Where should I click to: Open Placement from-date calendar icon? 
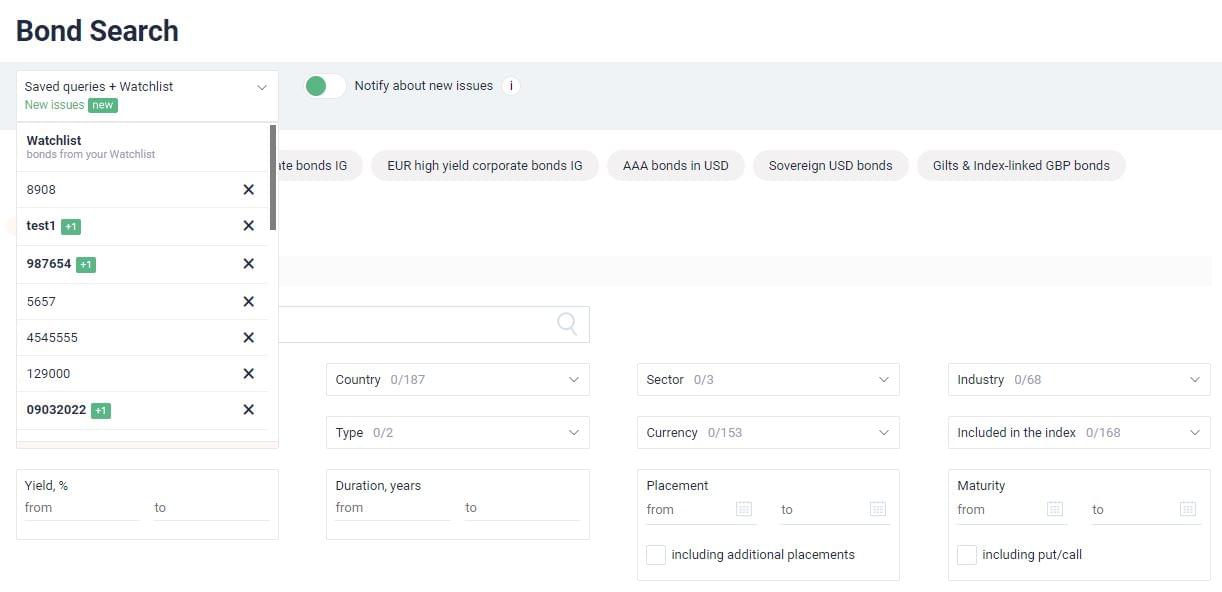tap(744, 509)
